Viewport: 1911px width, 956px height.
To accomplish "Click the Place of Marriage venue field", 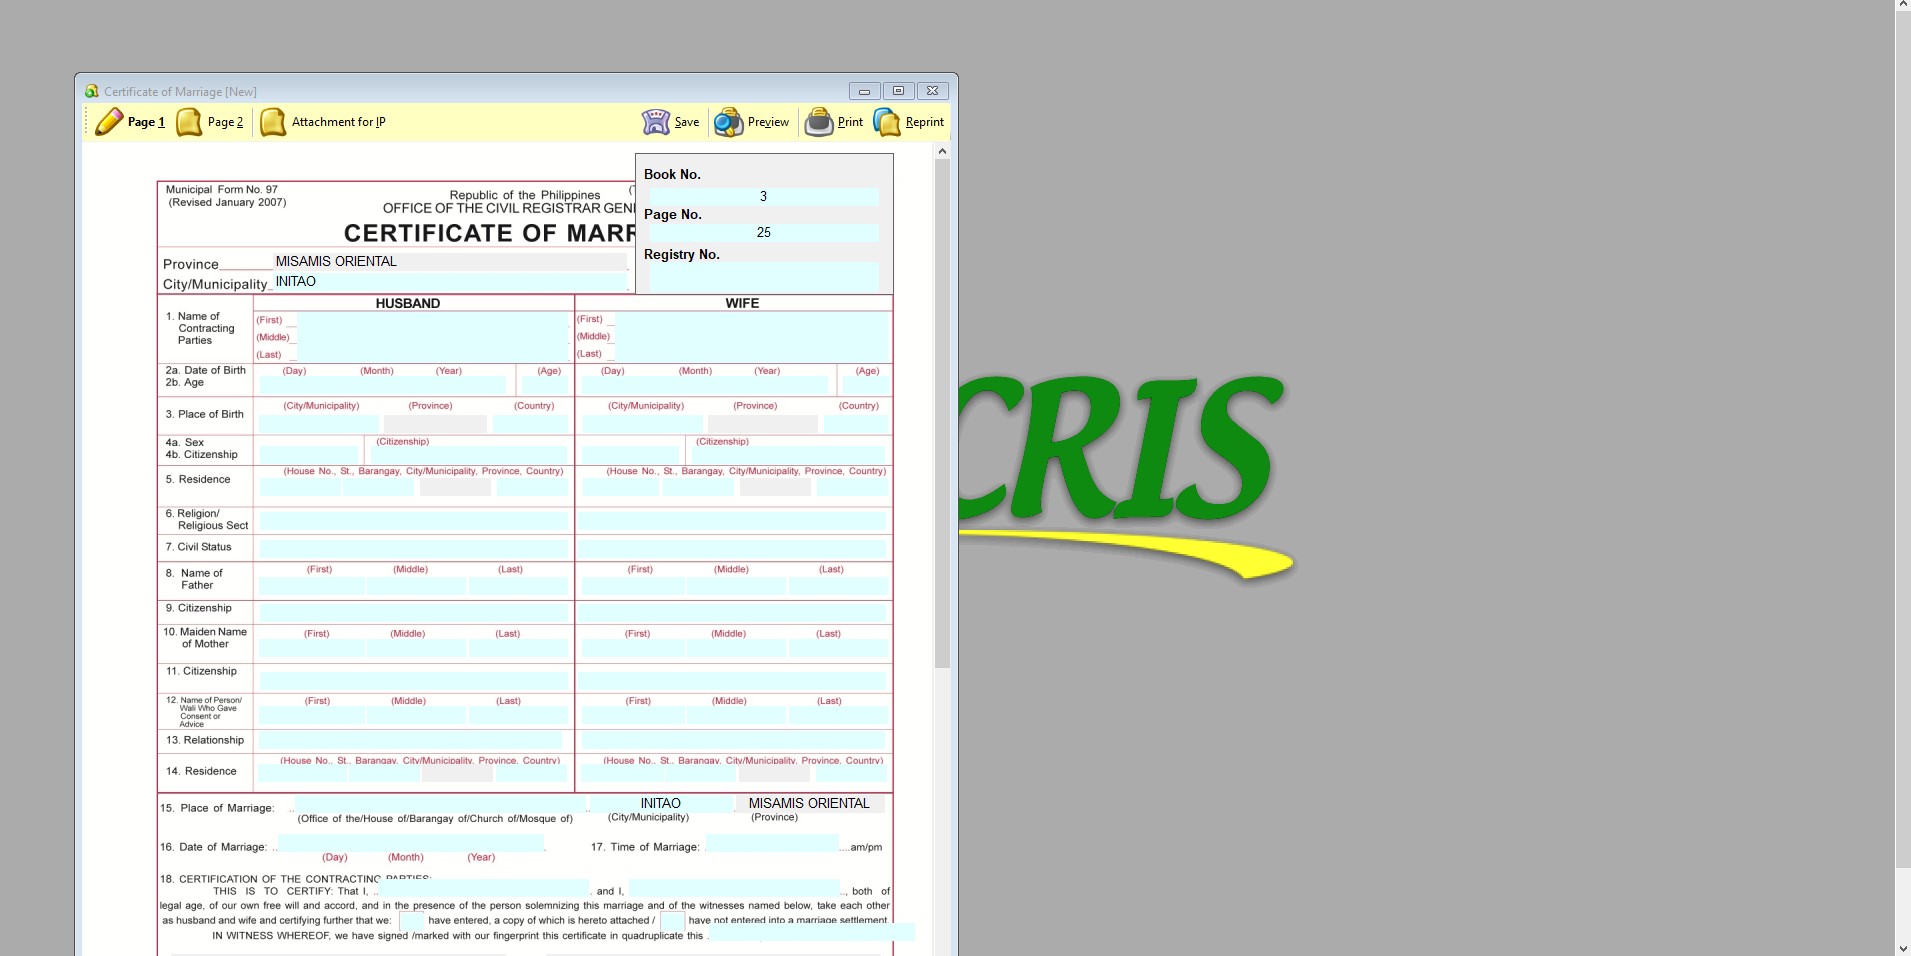I will click(440, 804).
